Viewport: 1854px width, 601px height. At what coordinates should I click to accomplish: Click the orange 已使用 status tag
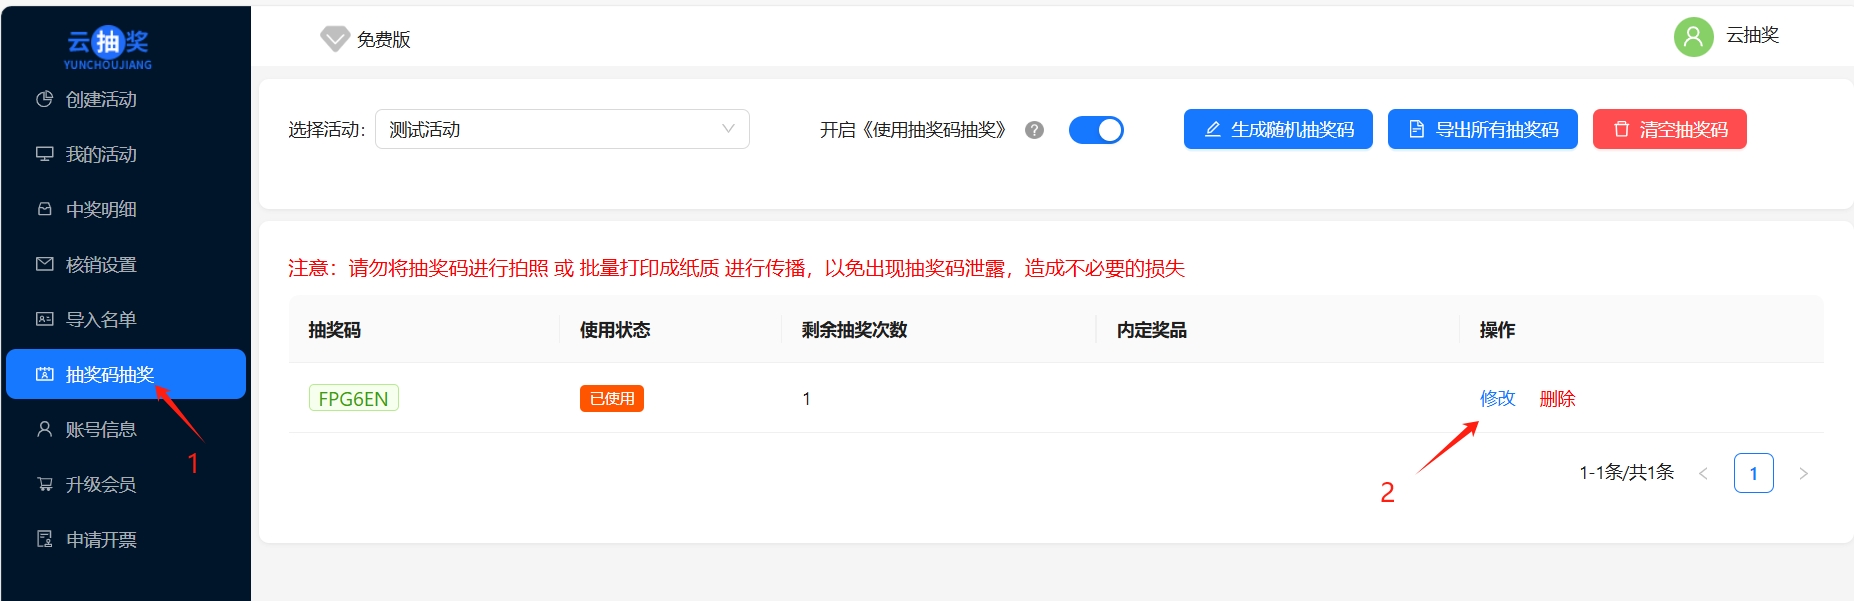(612, 398)
